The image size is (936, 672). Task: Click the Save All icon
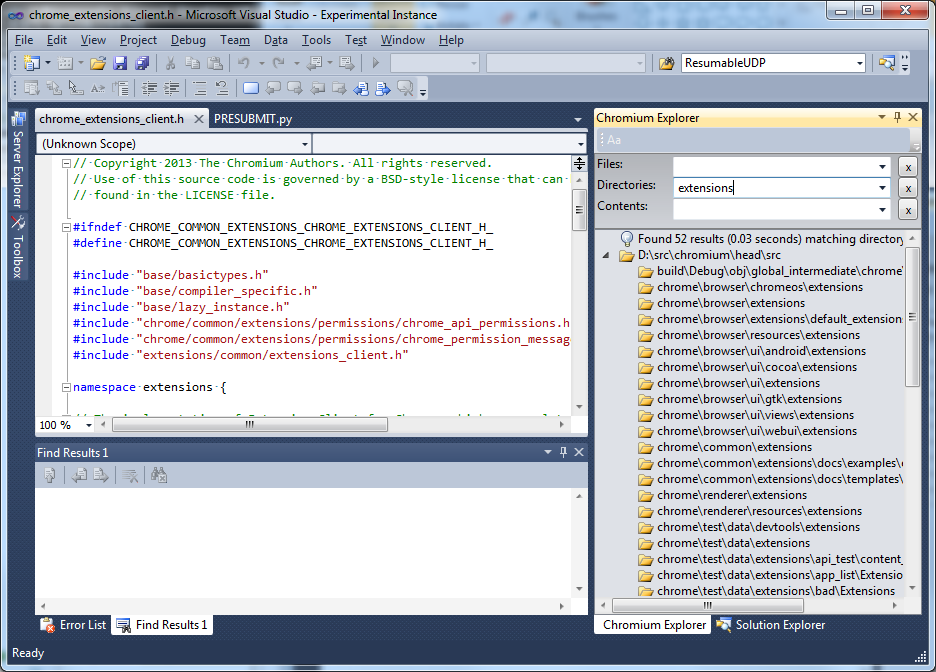[x=142, y=63]
